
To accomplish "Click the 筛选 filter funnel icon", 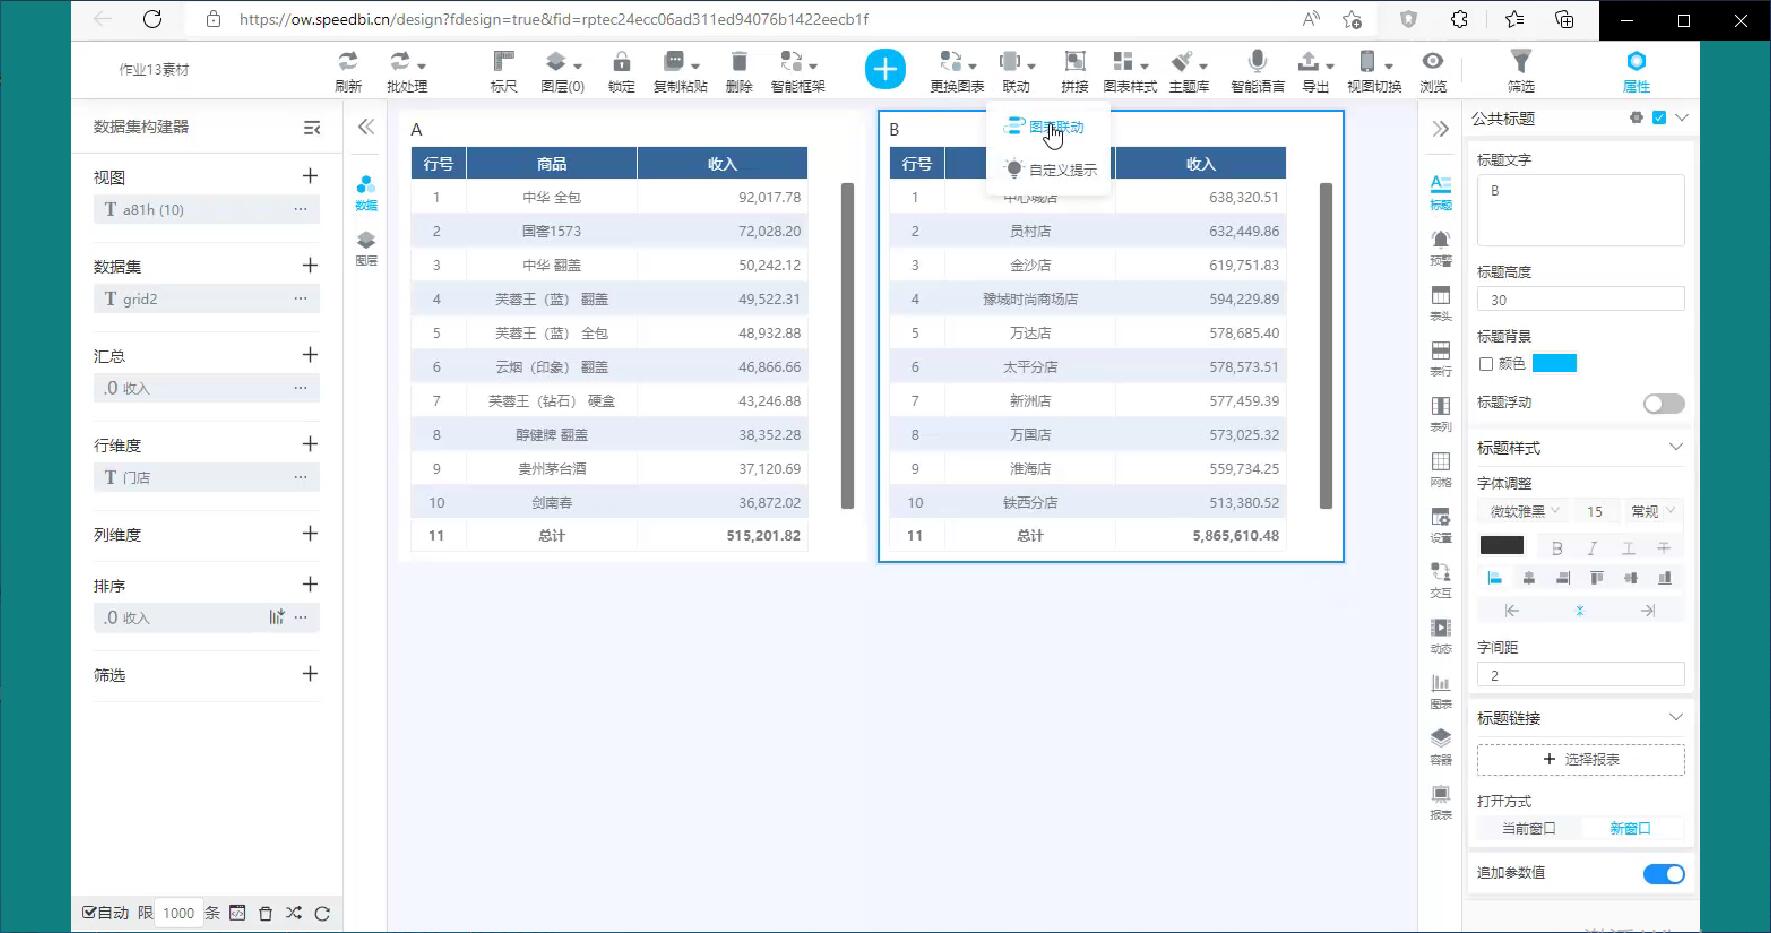I will (1520, 62).
